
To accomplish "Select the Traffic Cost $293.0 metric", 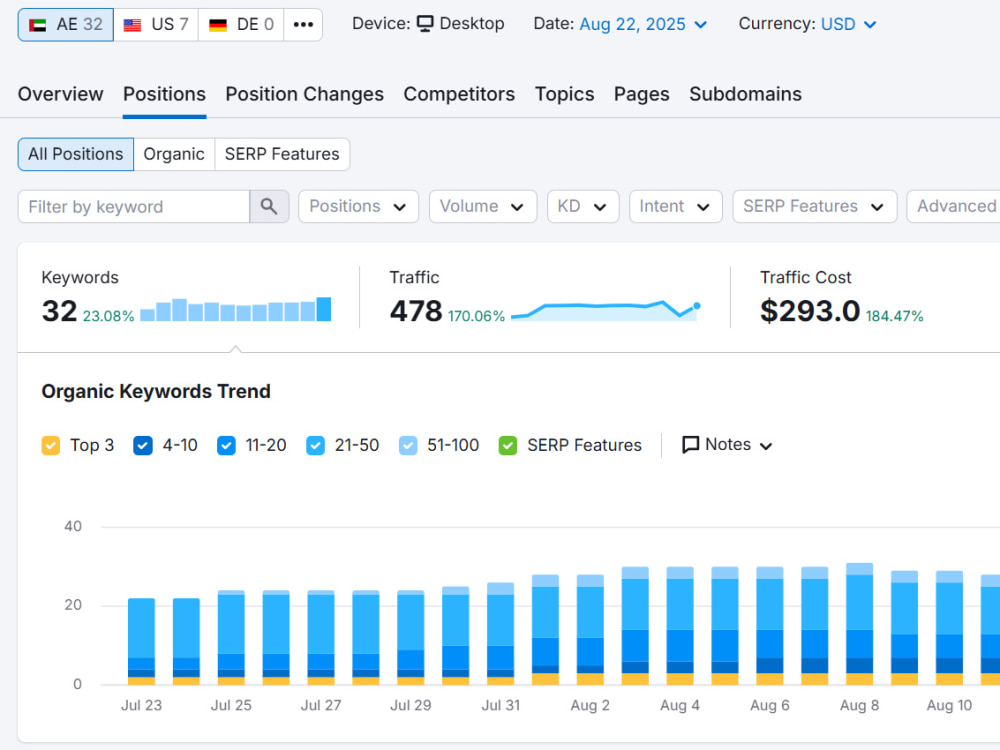I will click(810, 311).
